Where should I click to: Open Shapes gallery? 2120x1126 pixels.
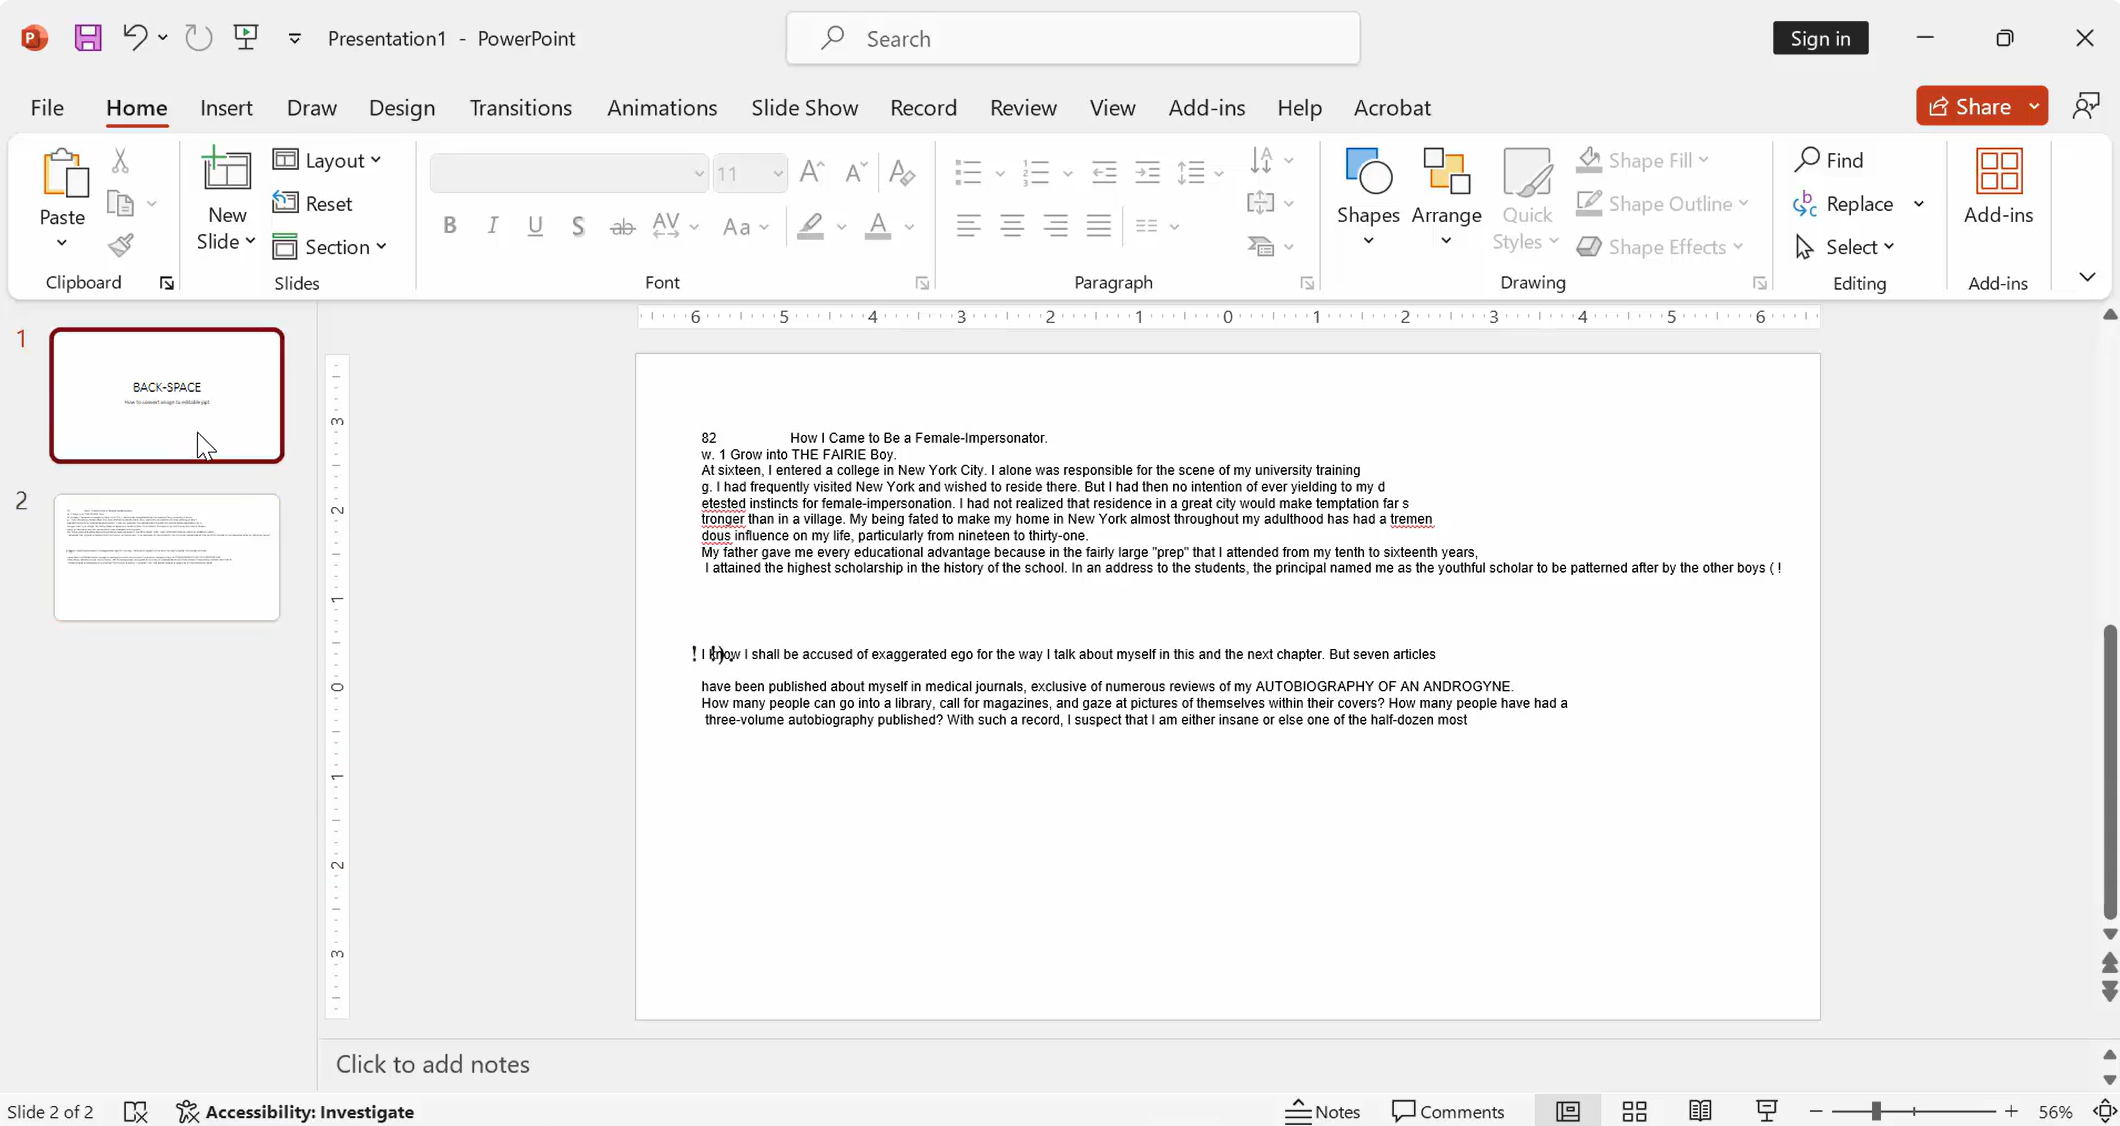point(1368,198)
